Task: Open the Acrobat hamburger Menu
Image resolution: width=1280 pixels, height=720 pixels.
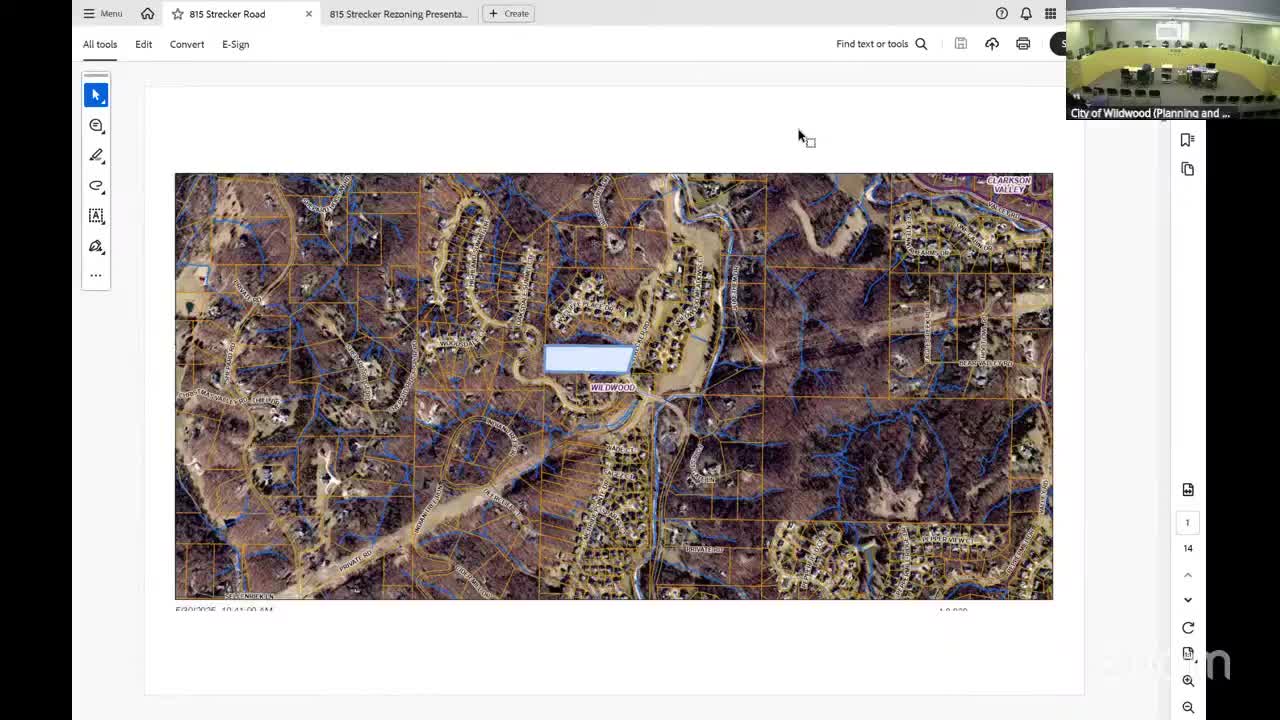Action: [x=102, y=14]
